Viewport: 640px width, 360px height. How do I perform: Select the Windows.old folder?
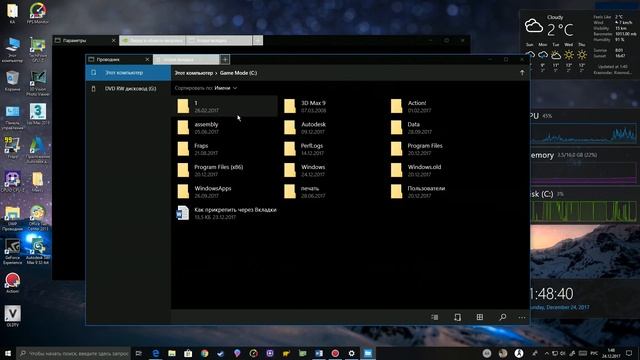tap(439, 170)
